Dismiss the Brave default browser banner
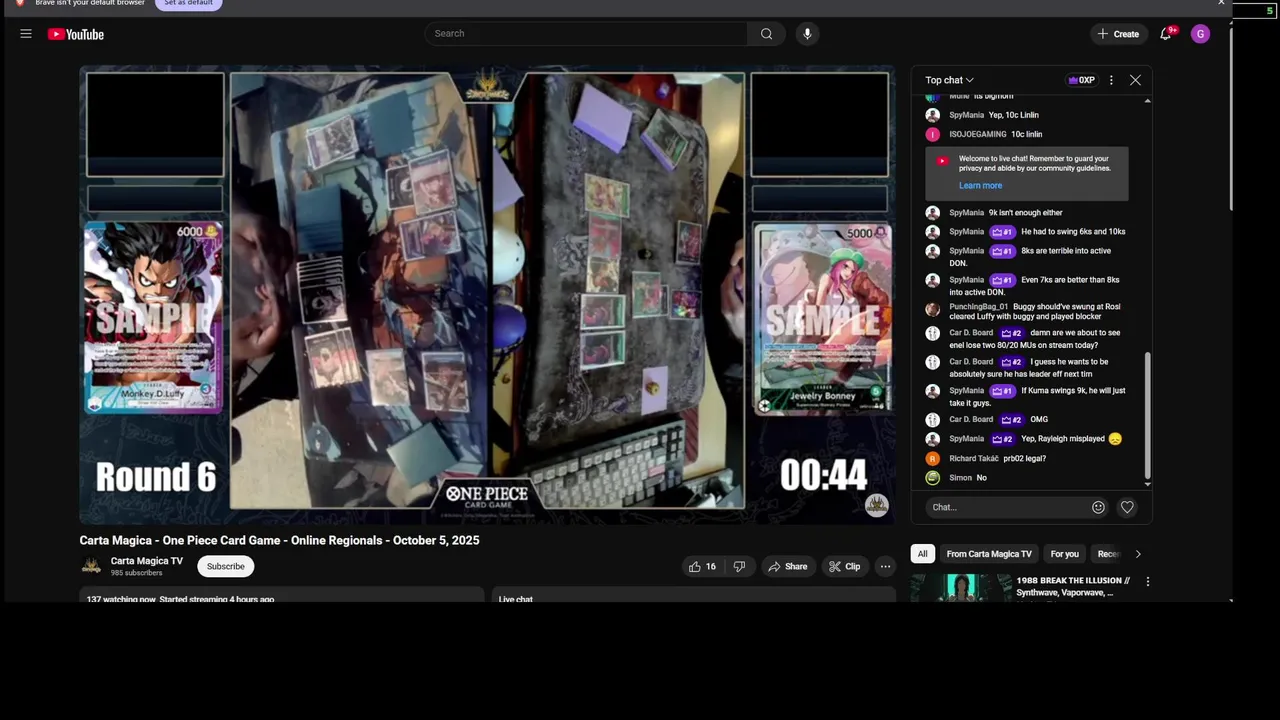The image size is (1280, 720). click(x=1220, y=3)
